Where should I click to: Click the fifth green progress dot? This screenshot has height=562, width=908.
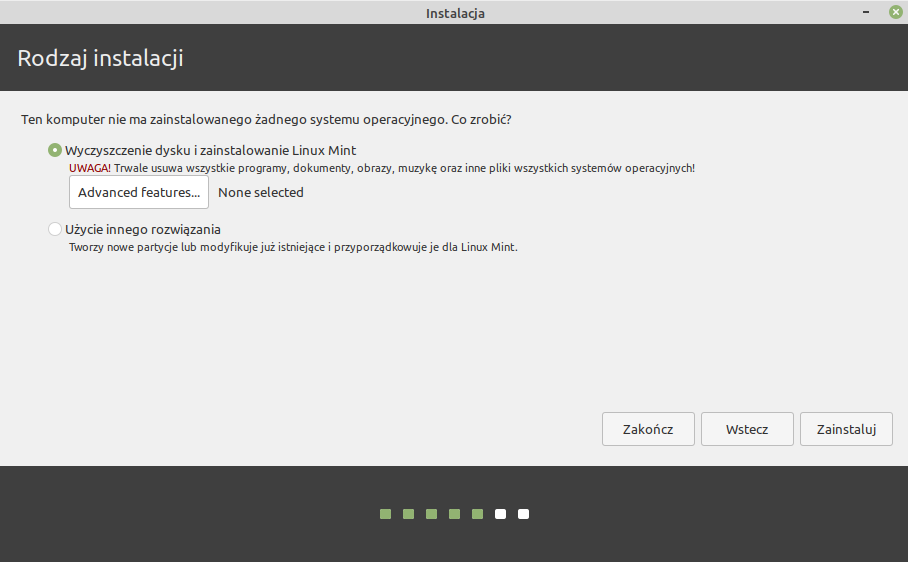click(x=477, y=514)
